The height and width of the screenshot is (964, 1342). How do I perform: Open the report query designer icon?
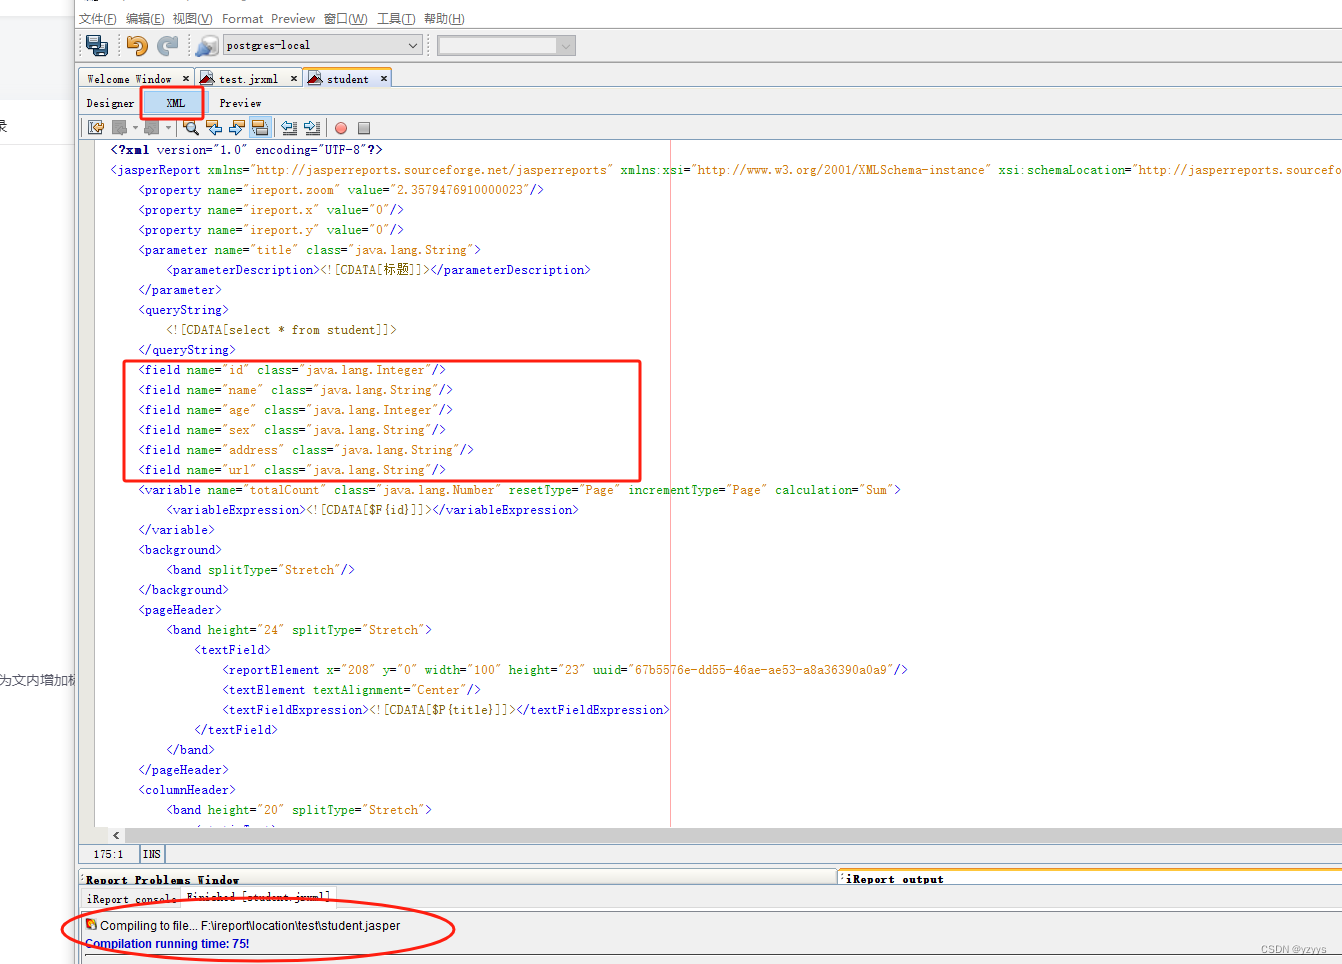coord(206,44)
